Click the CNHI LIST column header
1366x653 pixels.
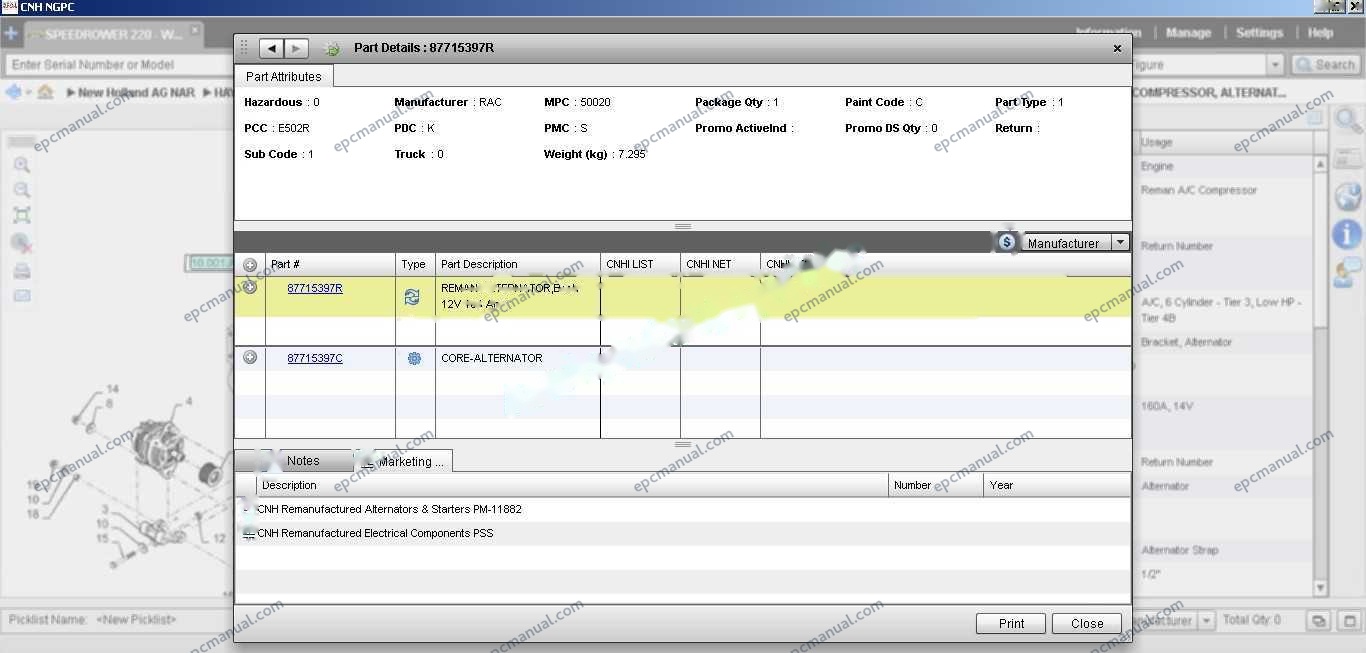tap(640, 264)
